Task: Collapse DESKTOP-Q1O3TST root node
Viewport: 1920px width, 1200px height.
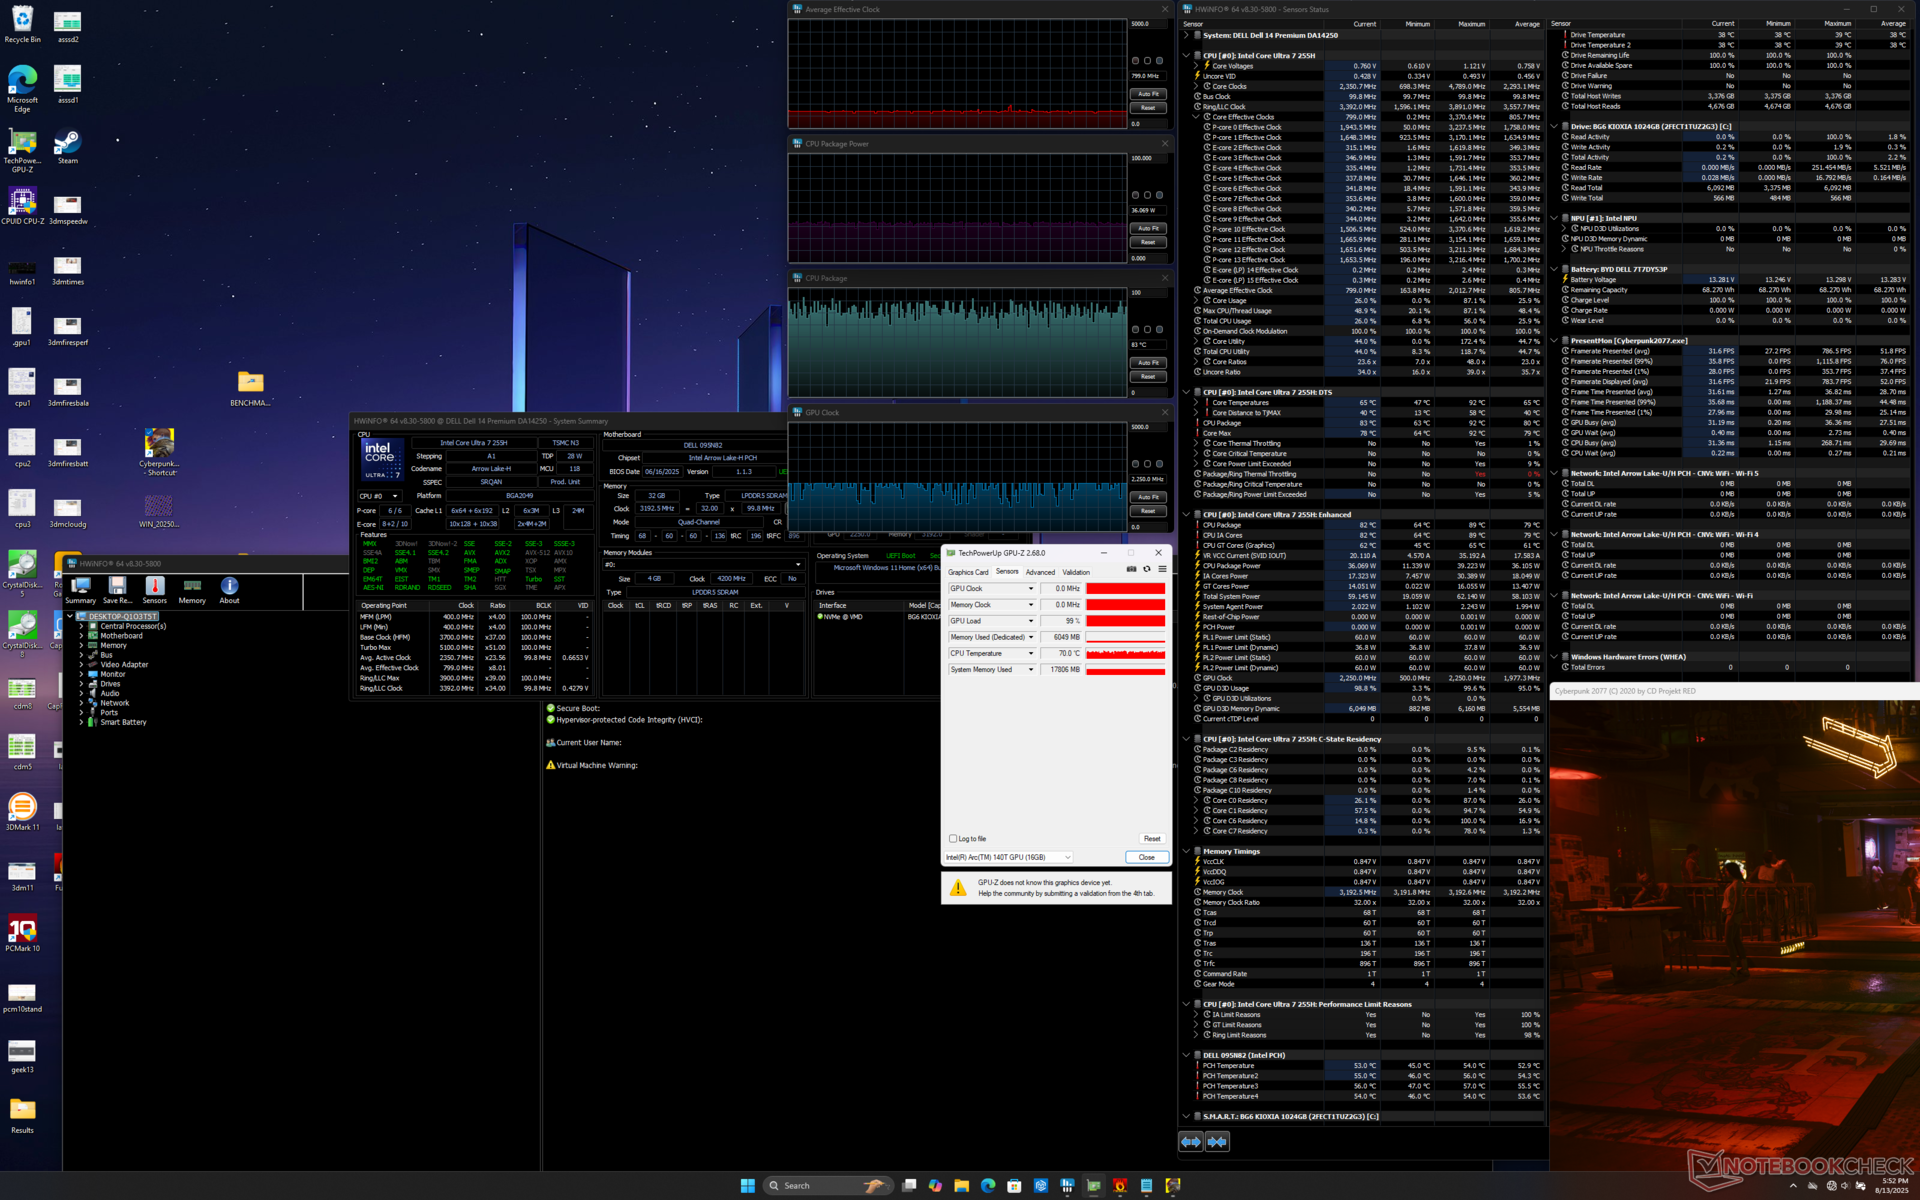Action: [x=70, y=616]
